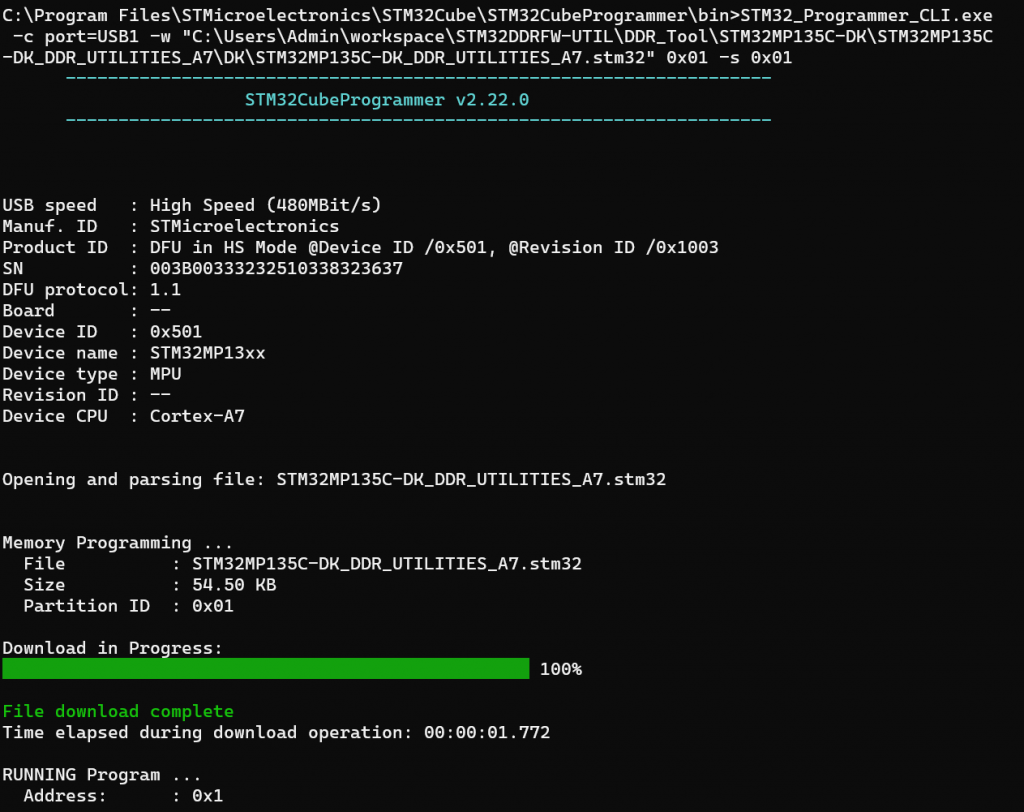
Task: Click the run Address value 0x1
Action: coord(207,795)
